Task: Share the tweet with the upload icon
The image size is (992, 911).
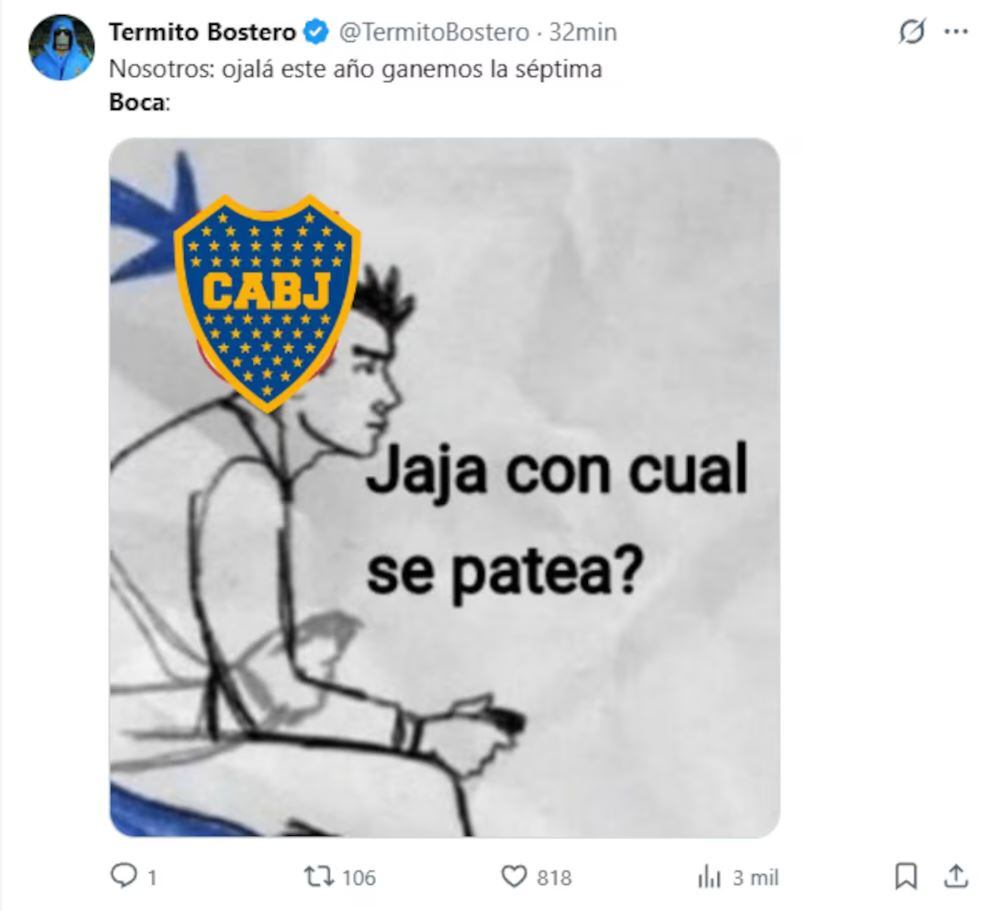Action: tap(956, 876)
